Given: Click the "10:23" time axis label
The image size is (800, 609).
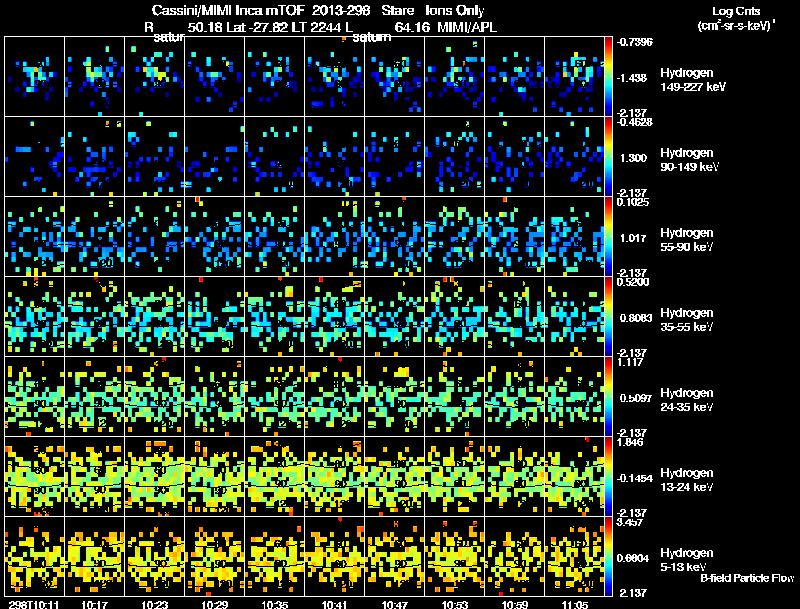Looking at the screenshot, I should coord(155,604).
